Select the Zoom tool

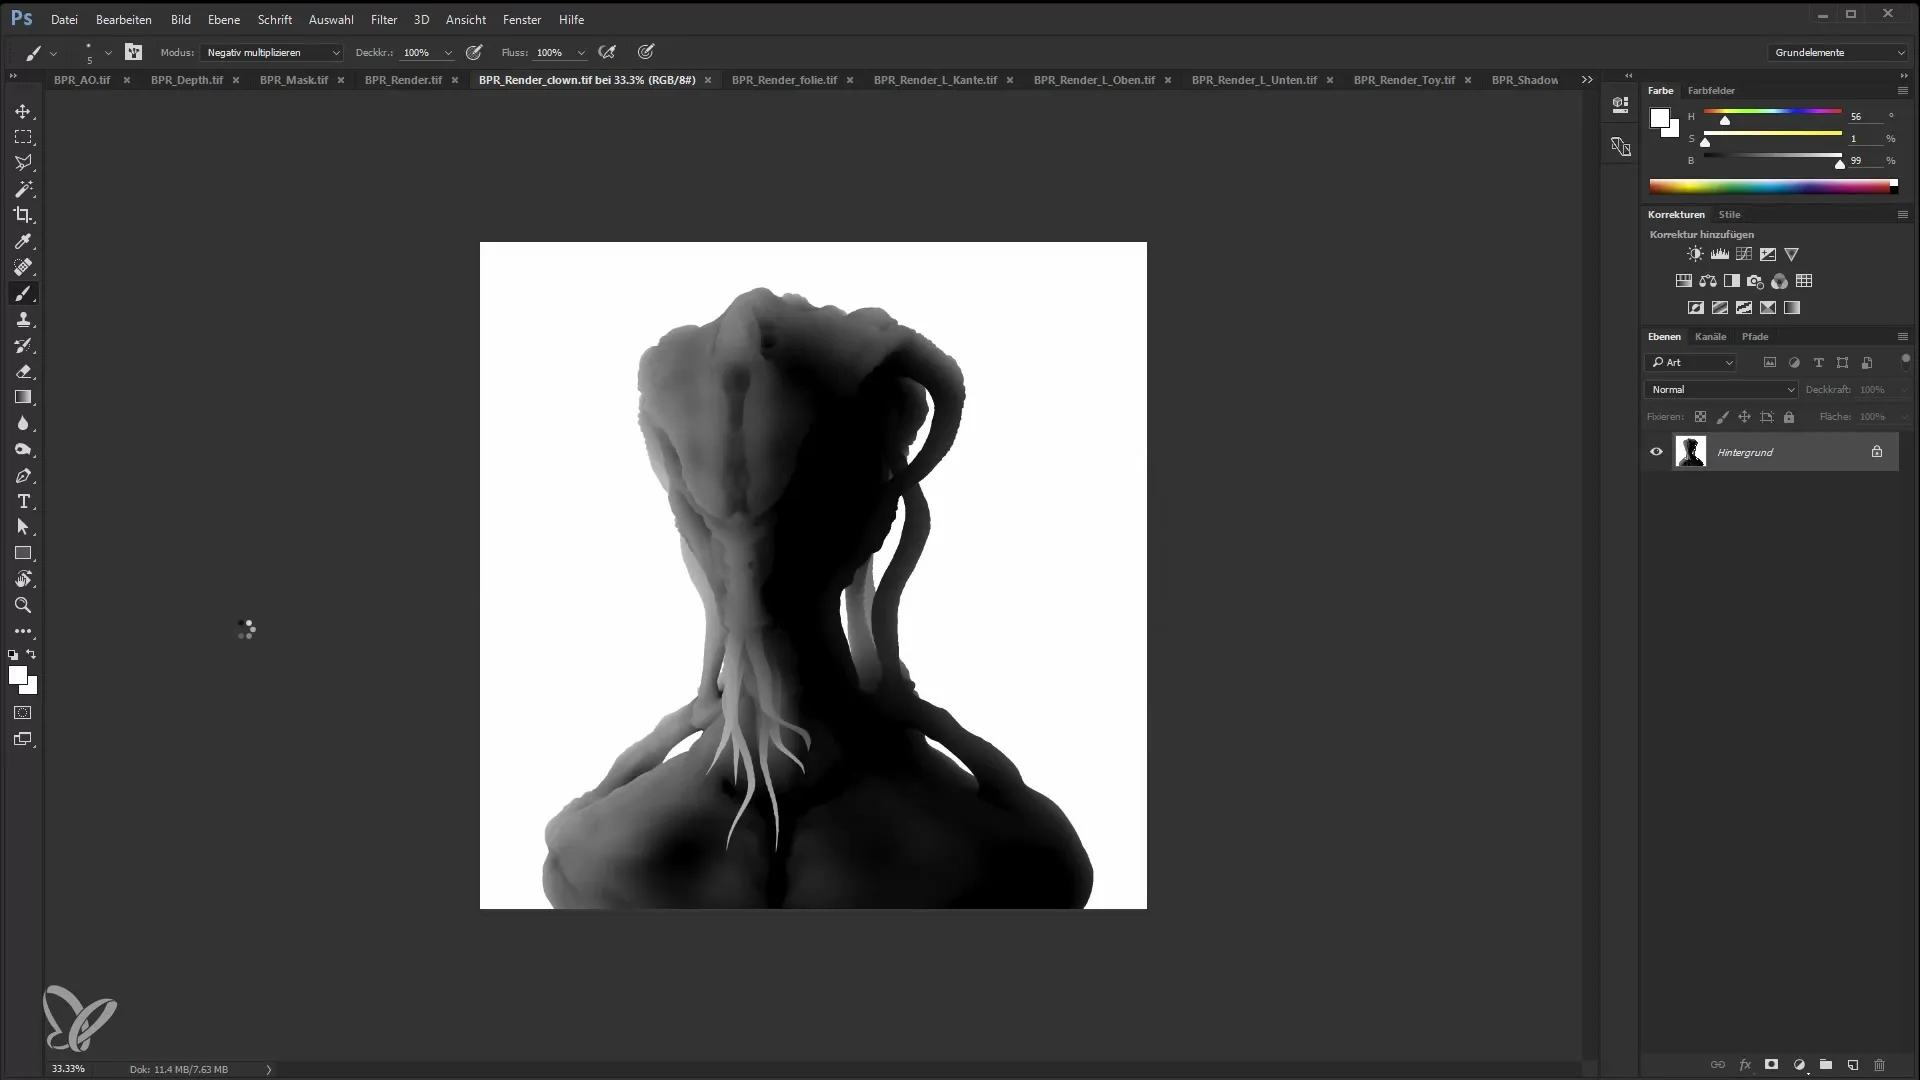[22, 605]
